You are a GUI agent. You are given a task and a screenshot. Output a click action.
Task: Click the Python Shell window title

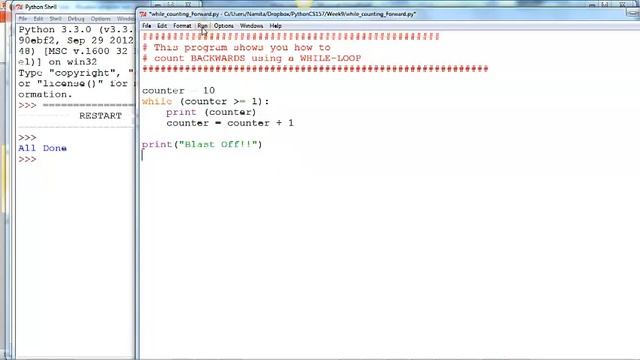pyautogui.click(x=41, y=7)
